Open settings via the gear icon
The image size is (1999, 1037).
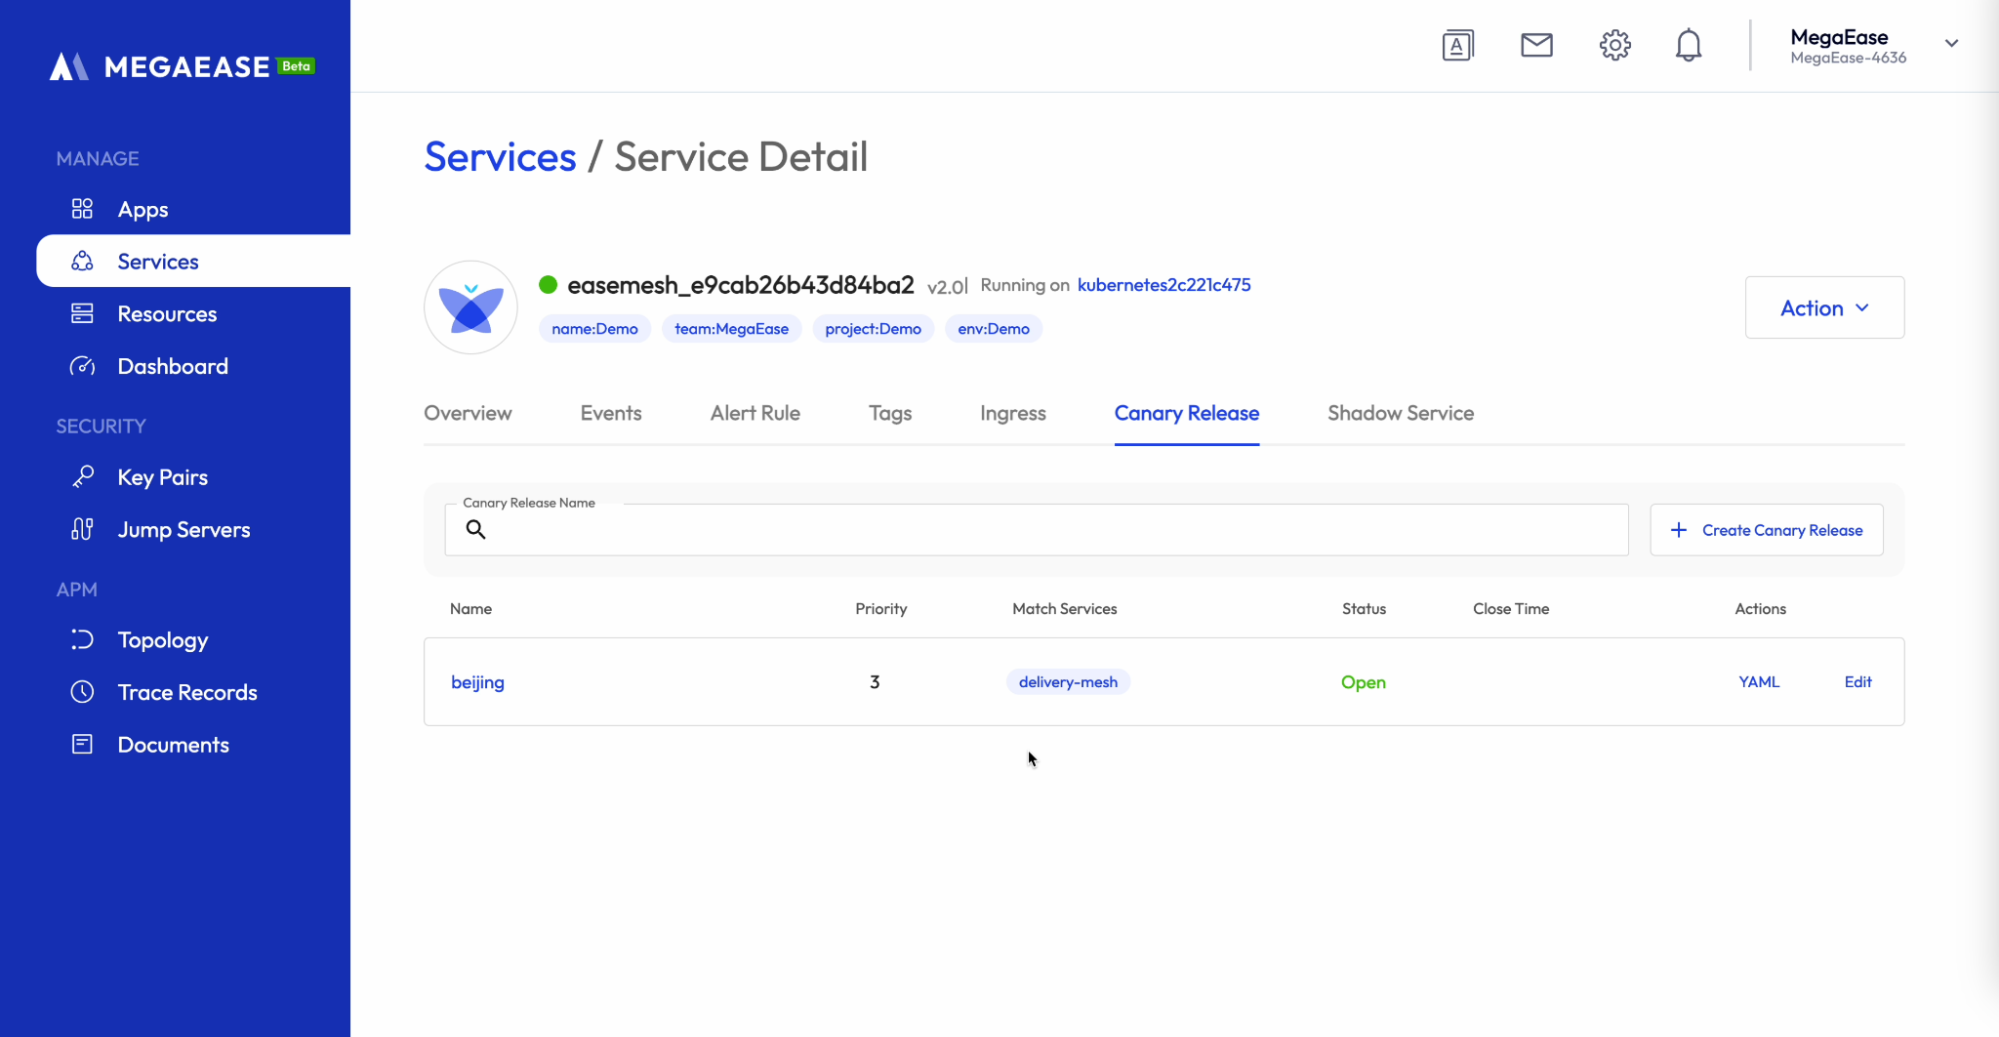coord(1614,45)
